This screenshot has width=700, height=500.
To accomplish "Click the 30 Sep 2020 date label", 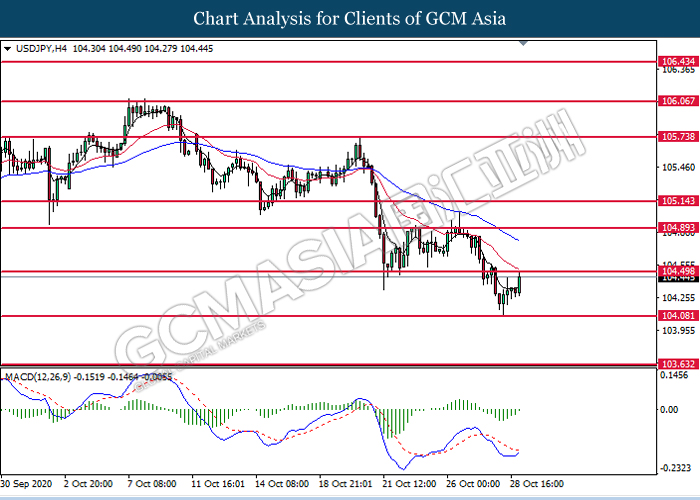I will pos(26,484).
